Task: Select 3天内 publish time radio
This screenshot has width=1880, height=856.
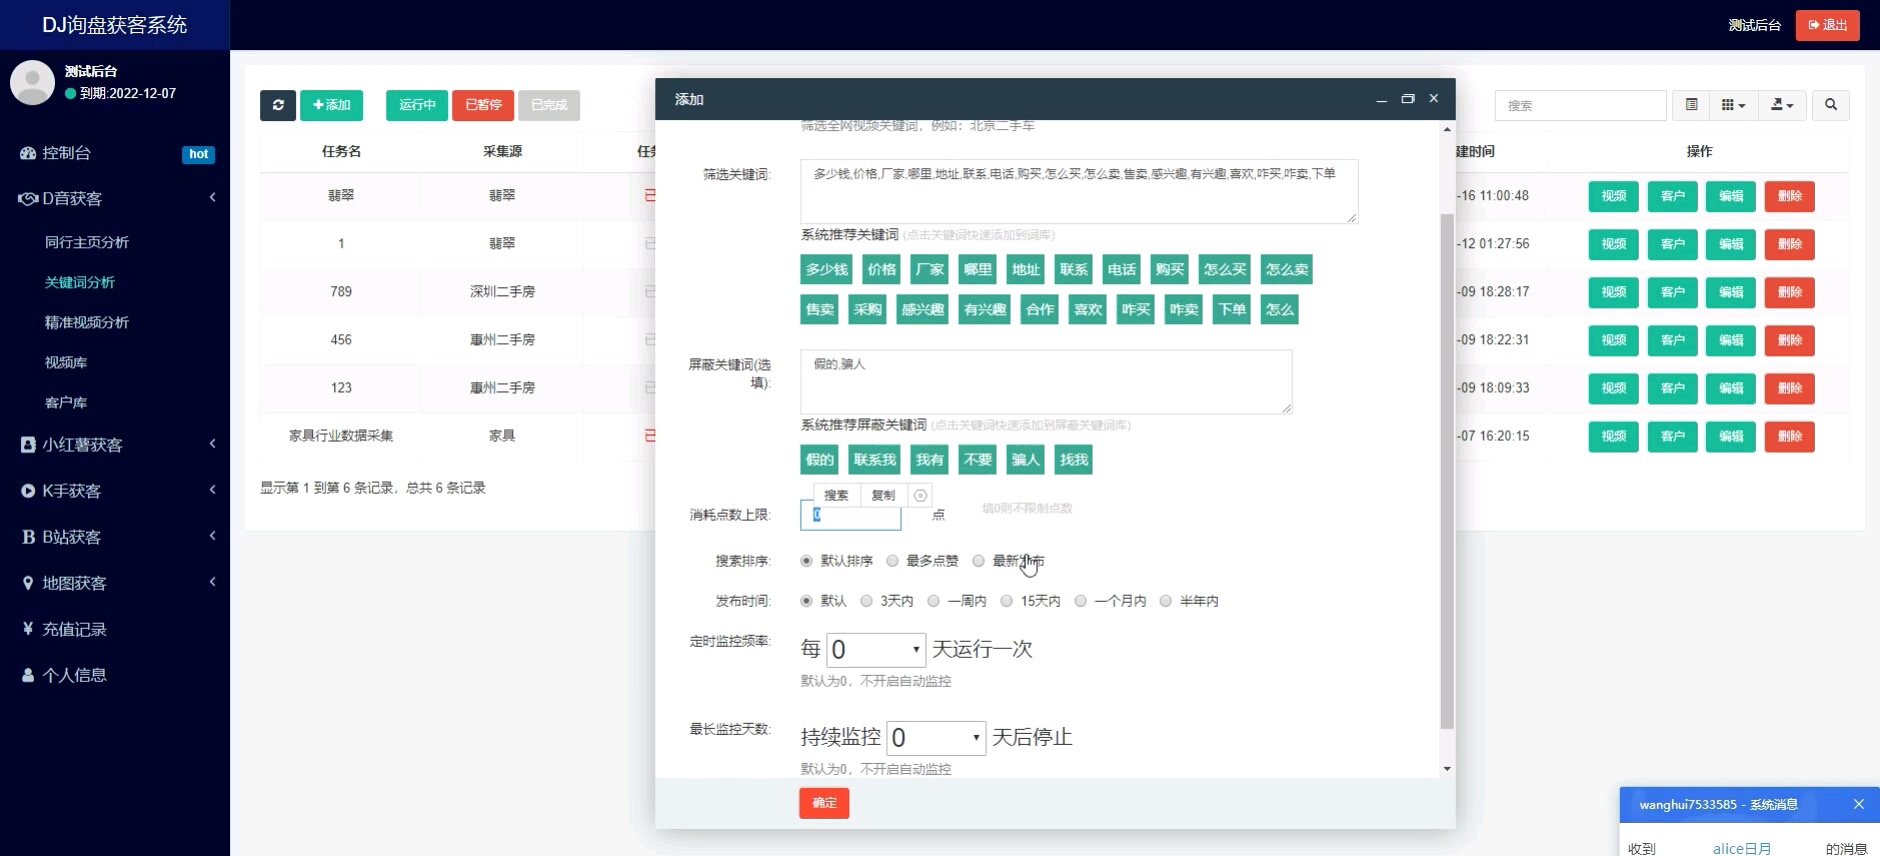Action: [x=866, y=601]
